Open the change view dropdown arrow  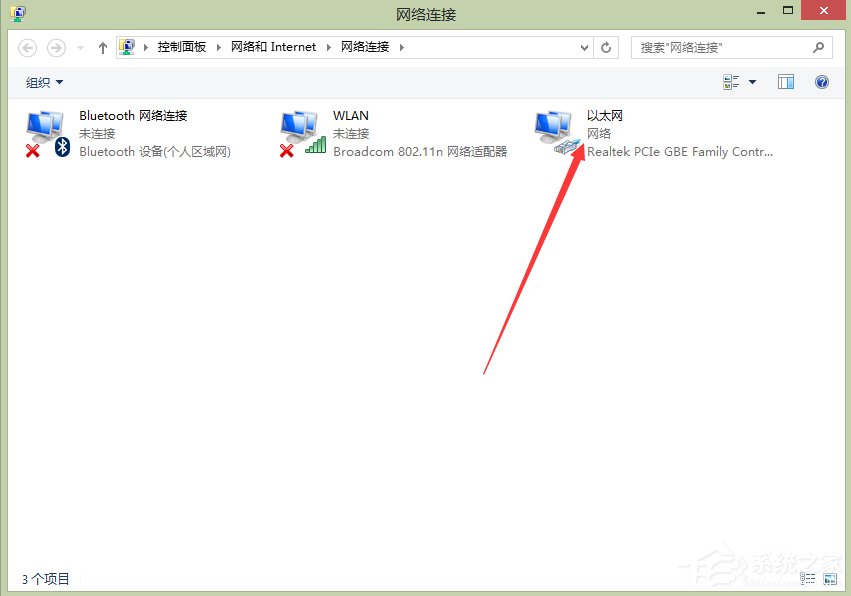[750, 82]
